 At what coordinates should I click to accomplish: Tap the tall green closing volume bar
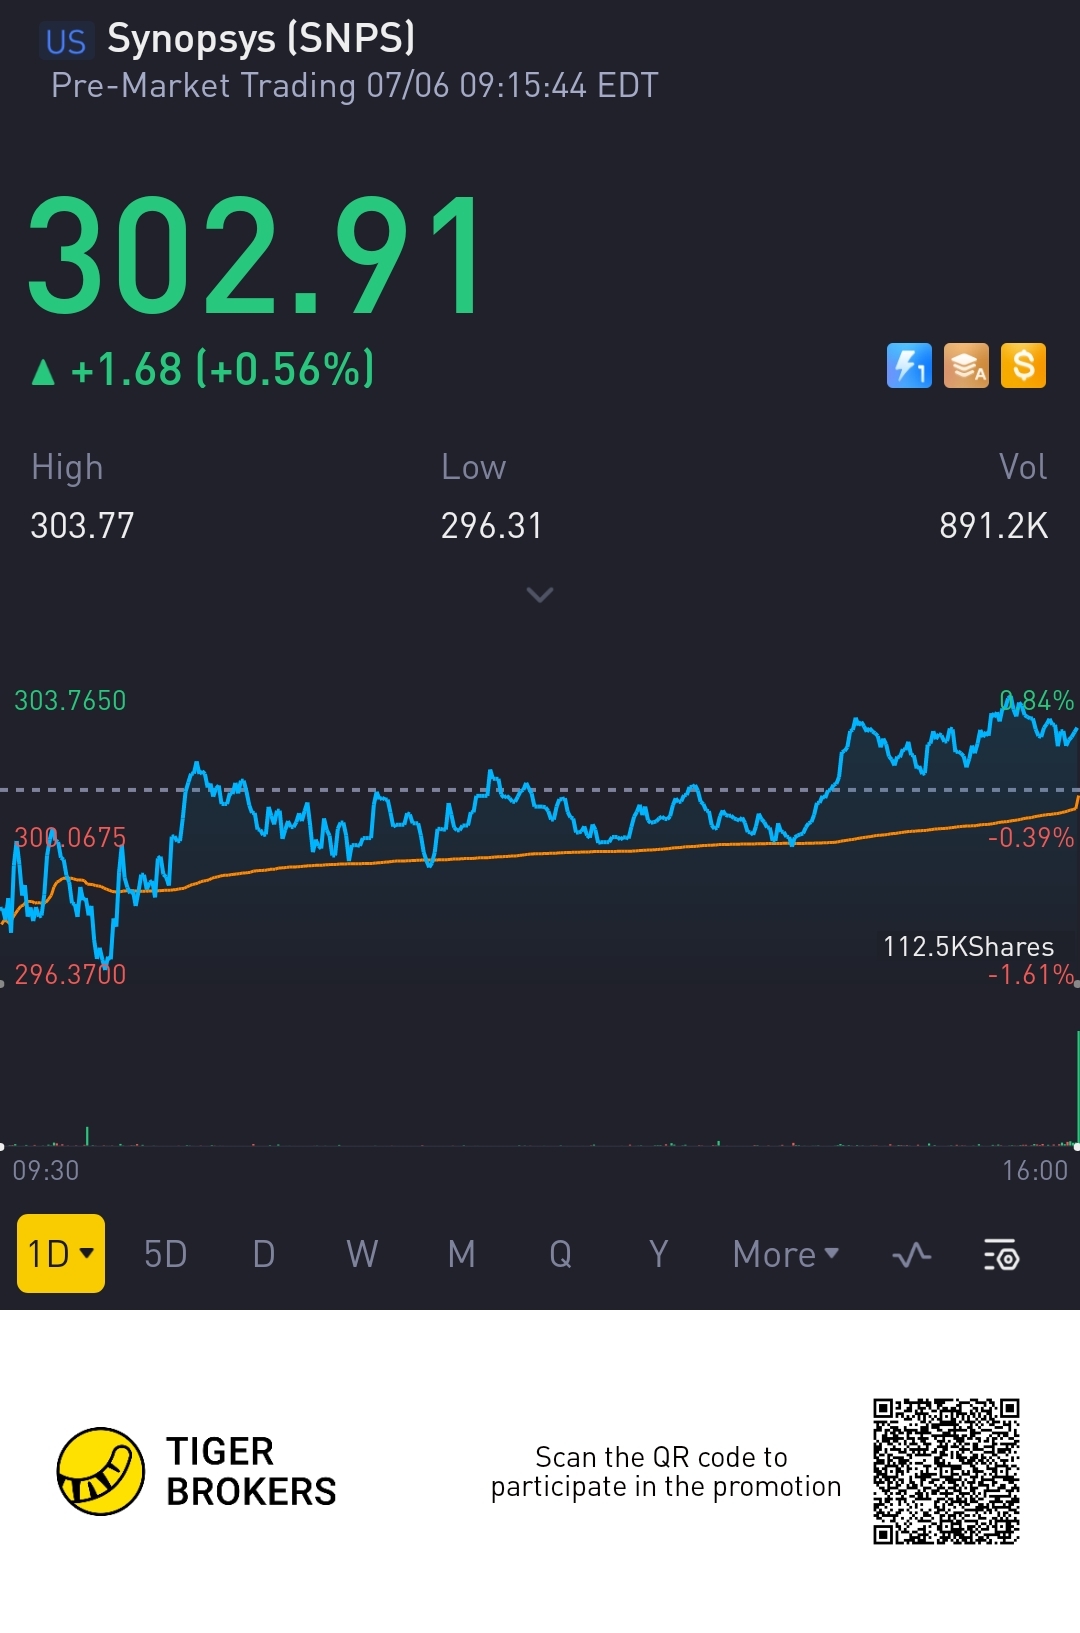pos(1077,1087)
